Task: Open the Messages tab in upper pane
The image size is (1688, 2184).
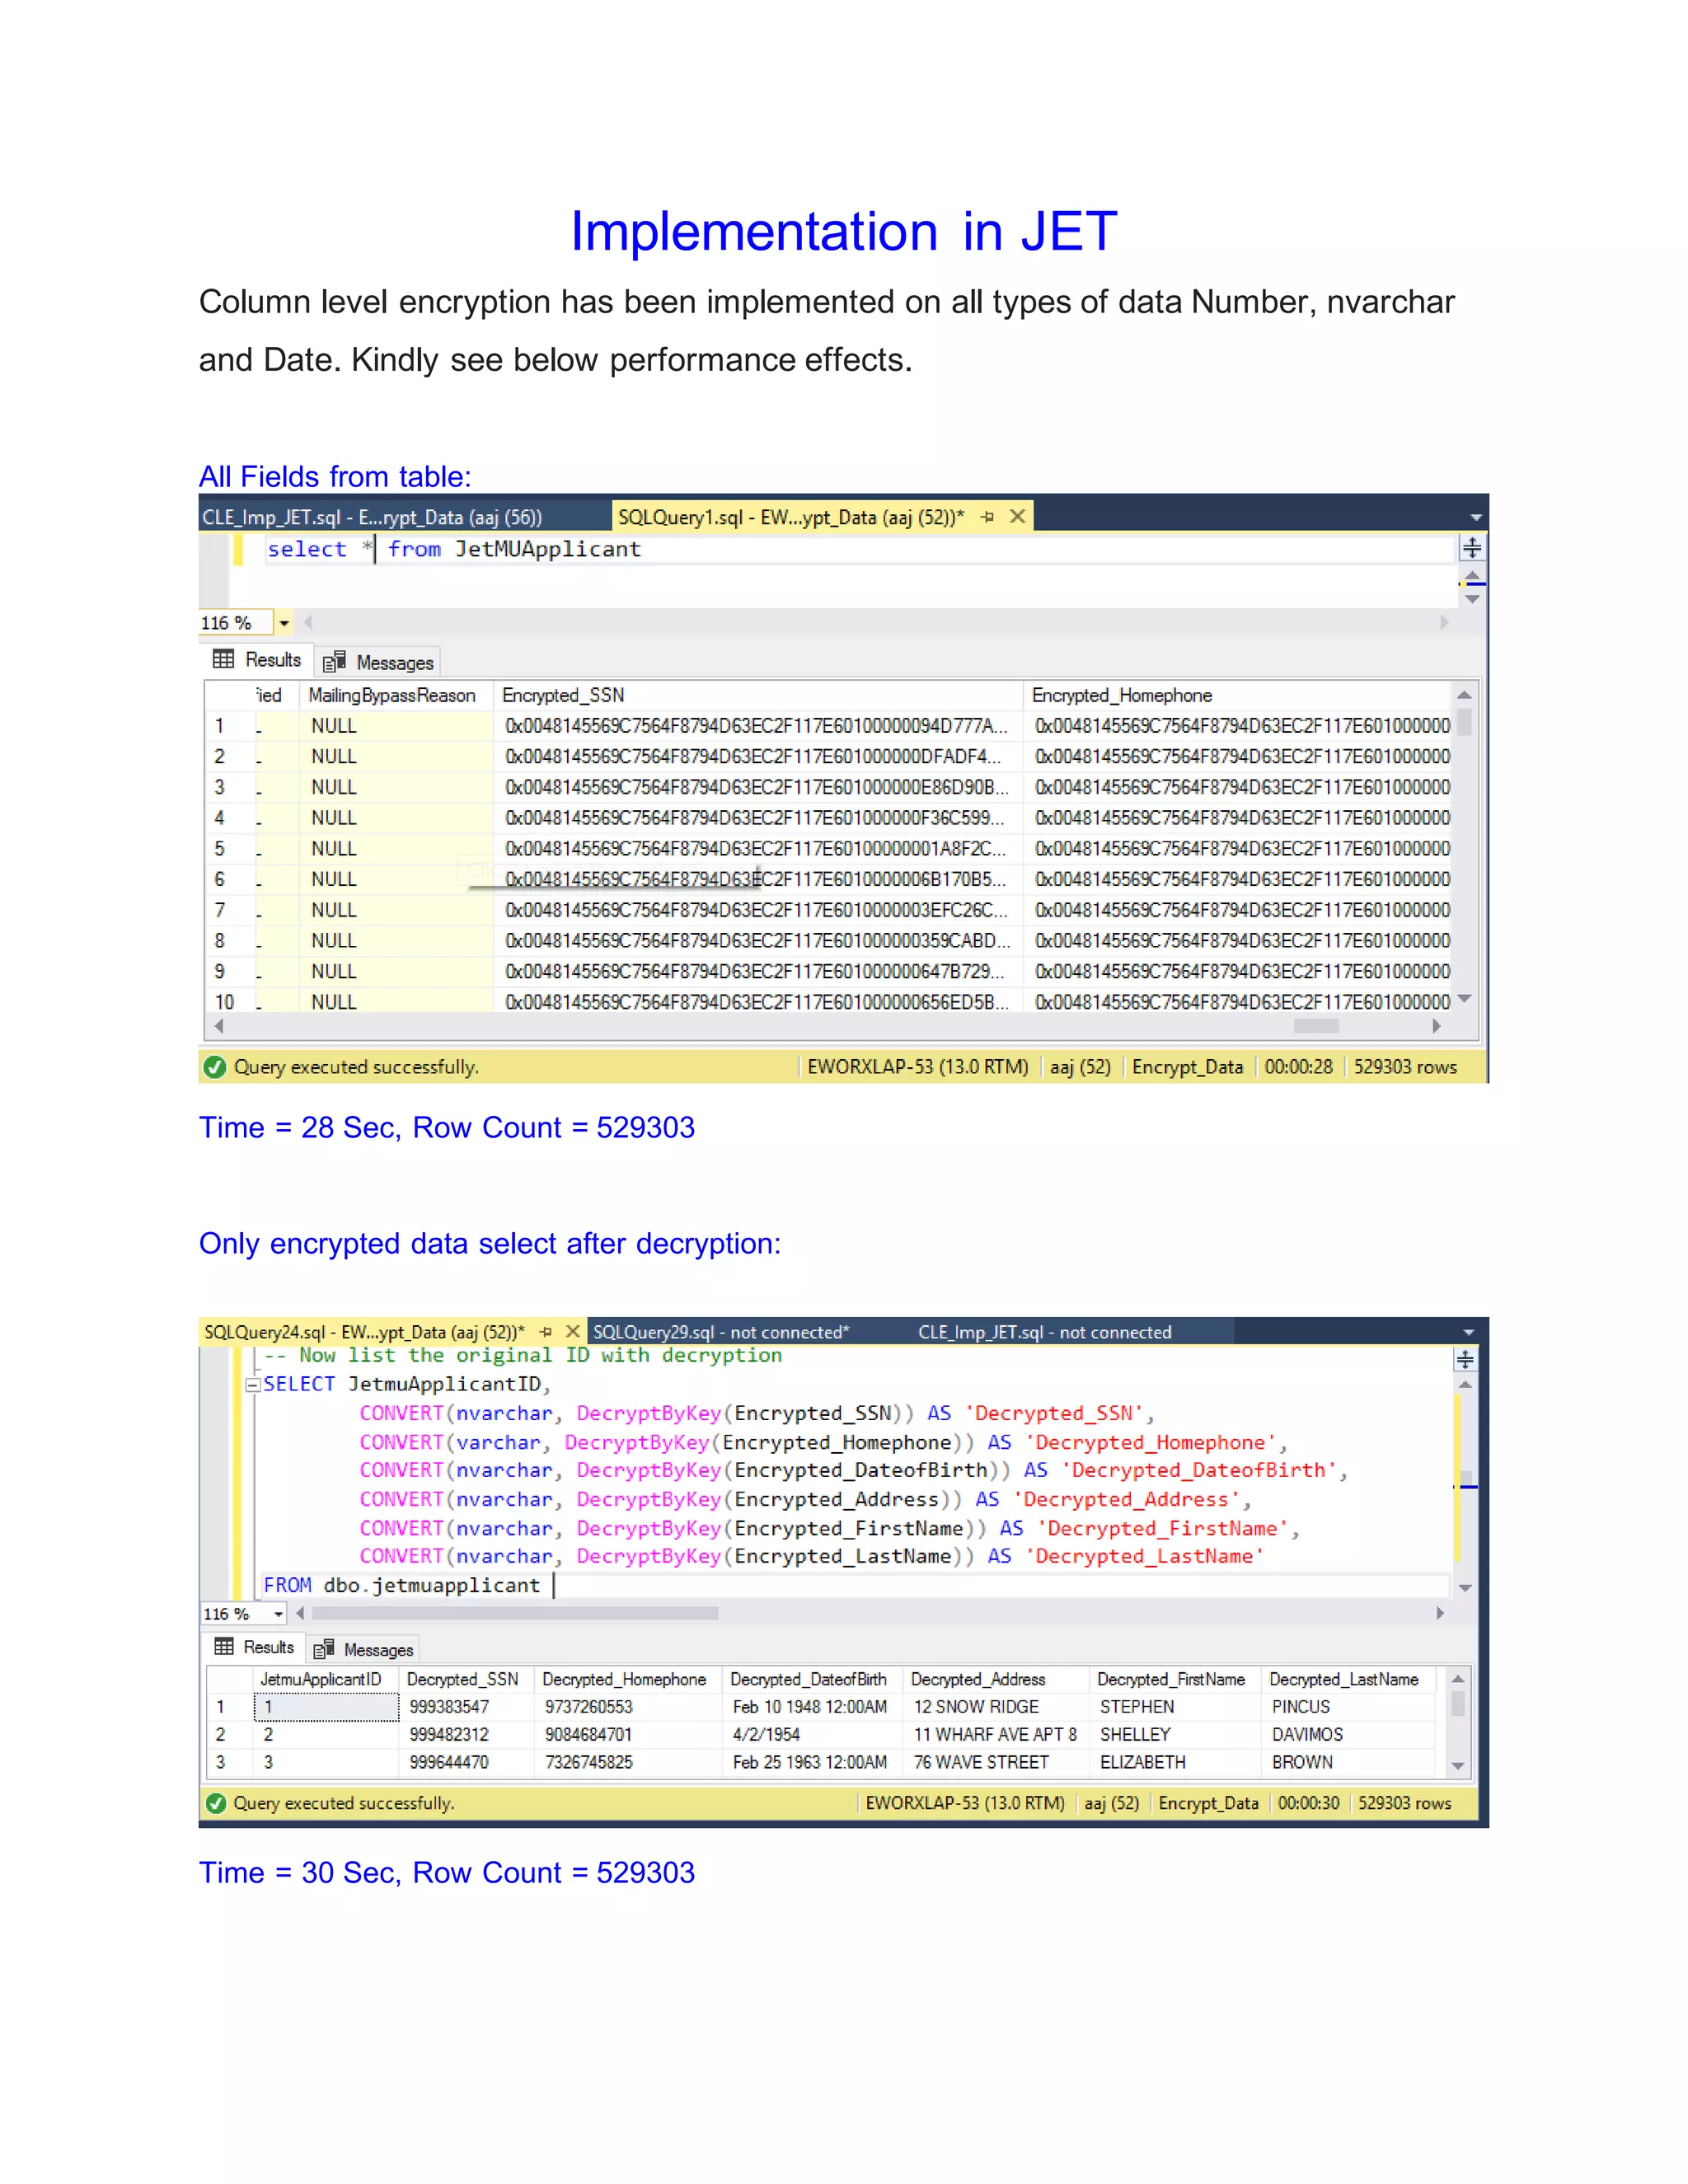Action: tap(378, 662)
